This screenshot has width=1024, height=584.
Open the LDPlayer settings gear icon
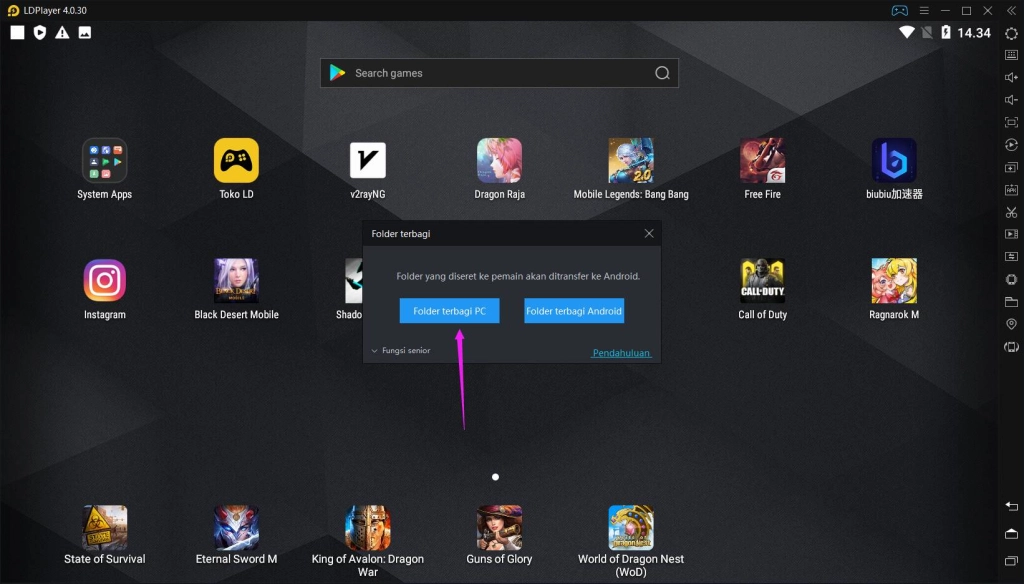[1011, 33]
